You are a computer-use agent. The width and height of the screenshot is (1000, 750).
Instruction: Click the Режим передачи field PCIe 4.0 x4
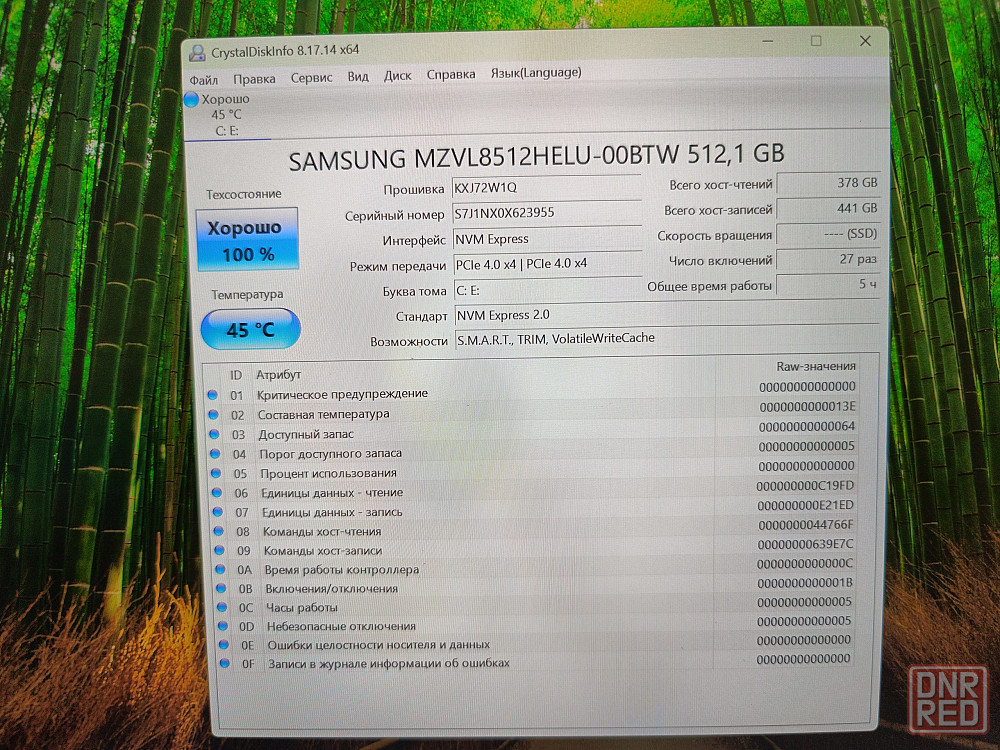[548, 264]
